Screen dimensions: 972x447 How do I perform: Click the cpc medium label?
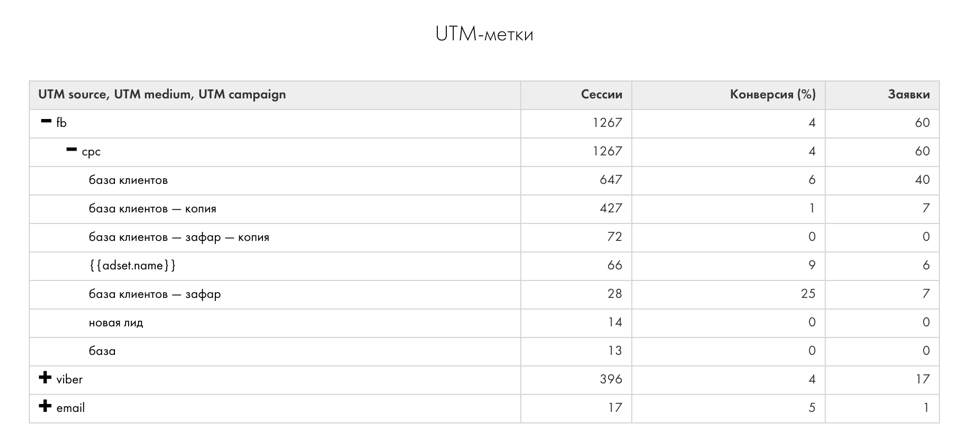coord(91,152)
